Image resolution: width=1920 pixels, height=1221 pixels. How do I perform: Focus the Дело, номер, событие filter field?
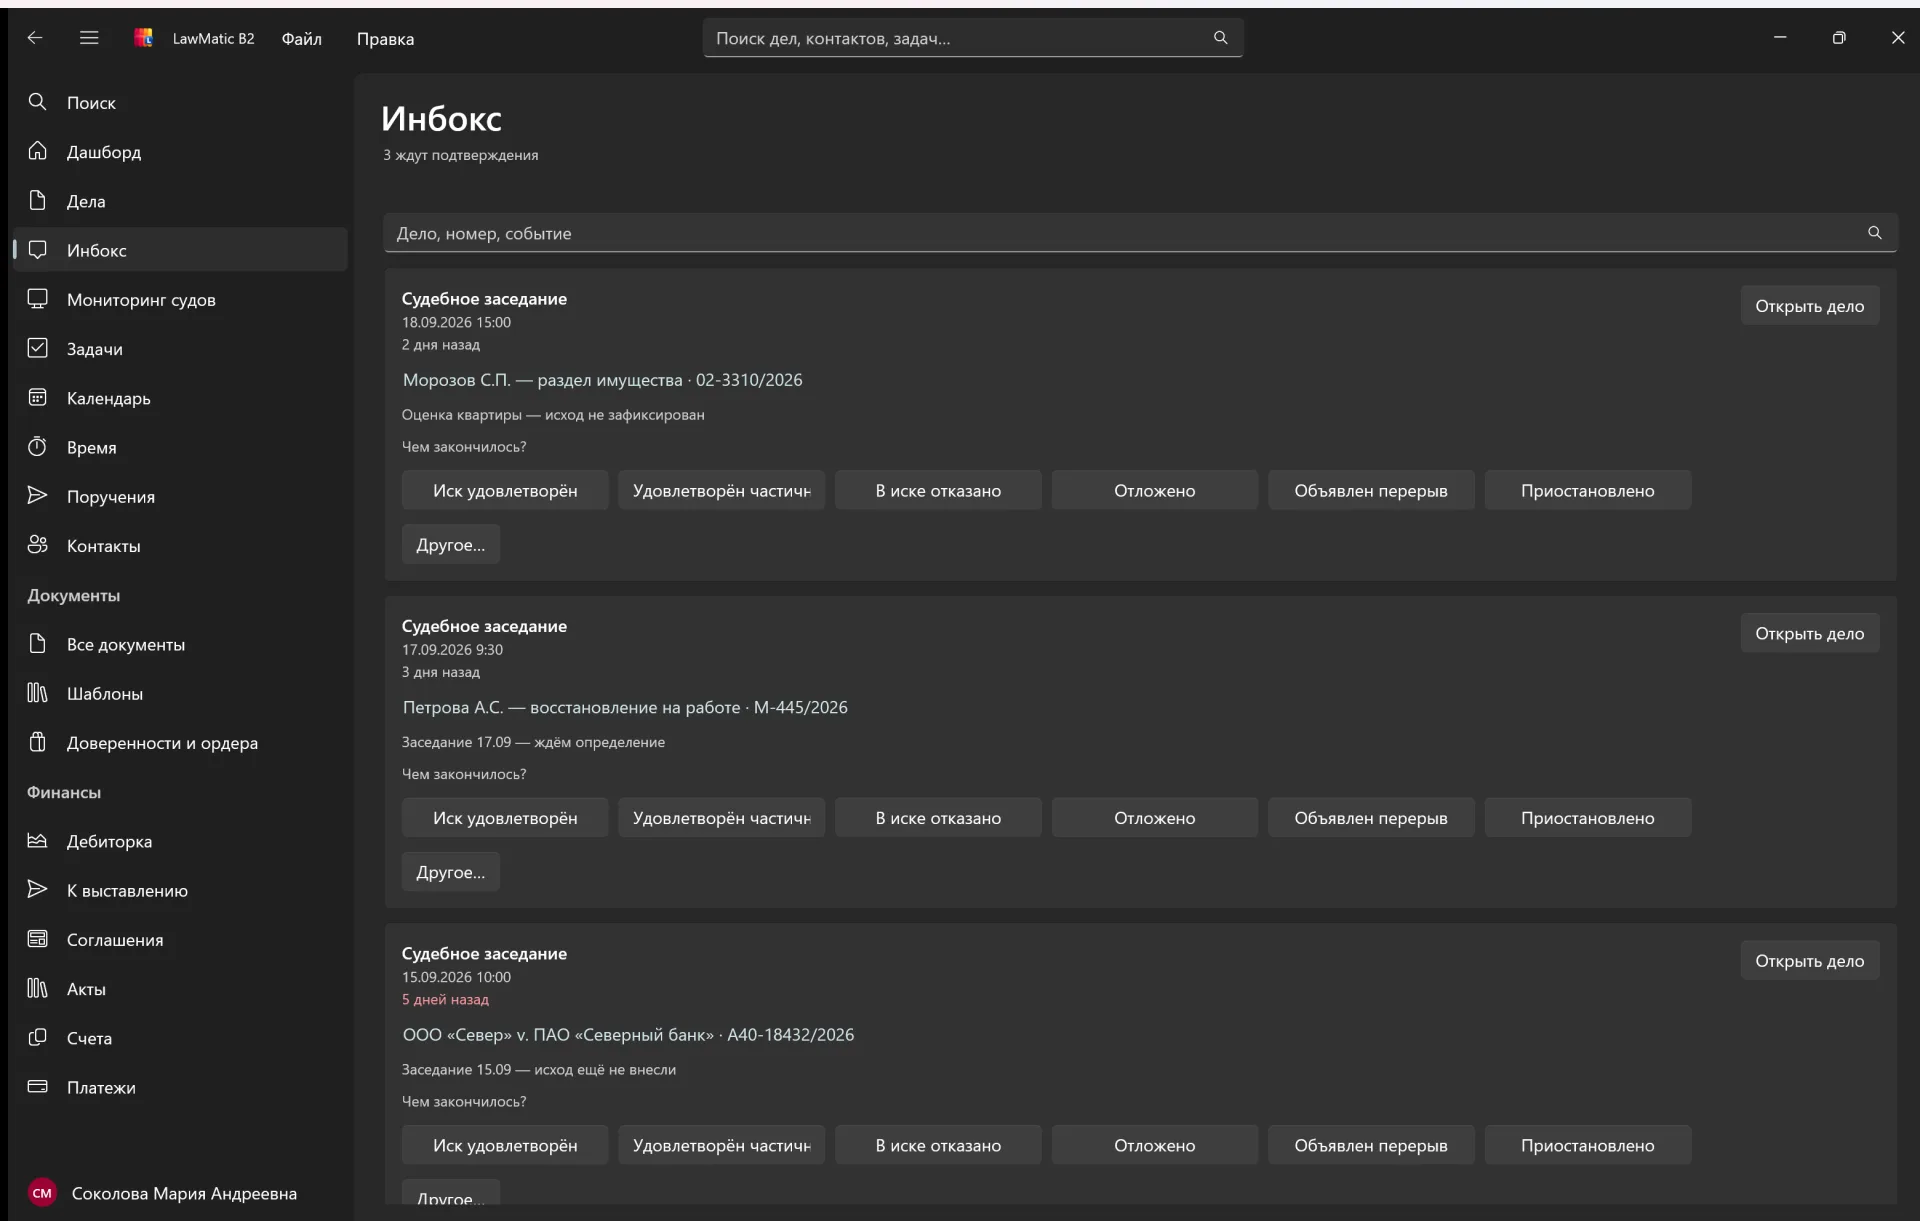[x=1140, y=233]
